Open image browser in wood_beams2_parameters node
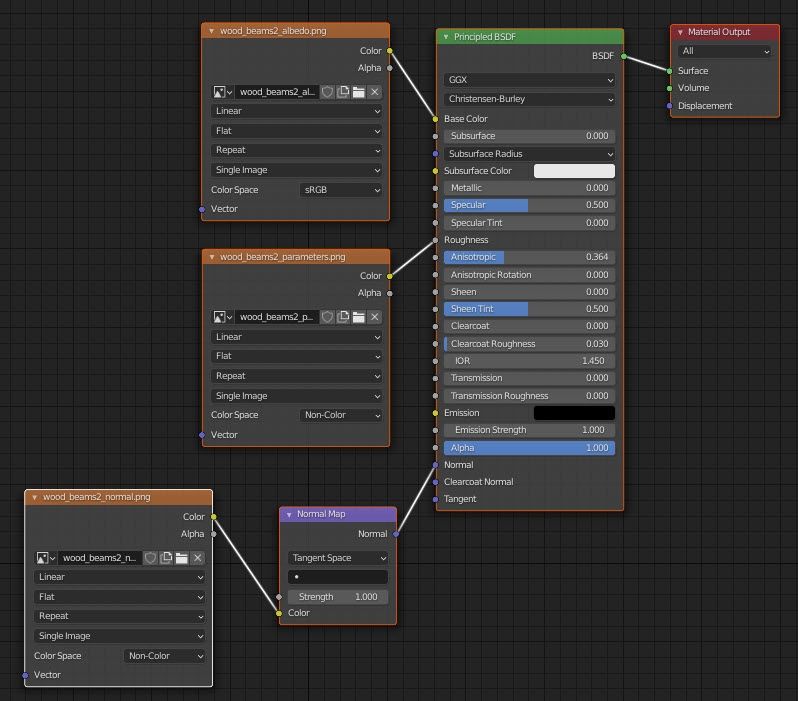Screen dimensions: 798x701 (223, 318)
